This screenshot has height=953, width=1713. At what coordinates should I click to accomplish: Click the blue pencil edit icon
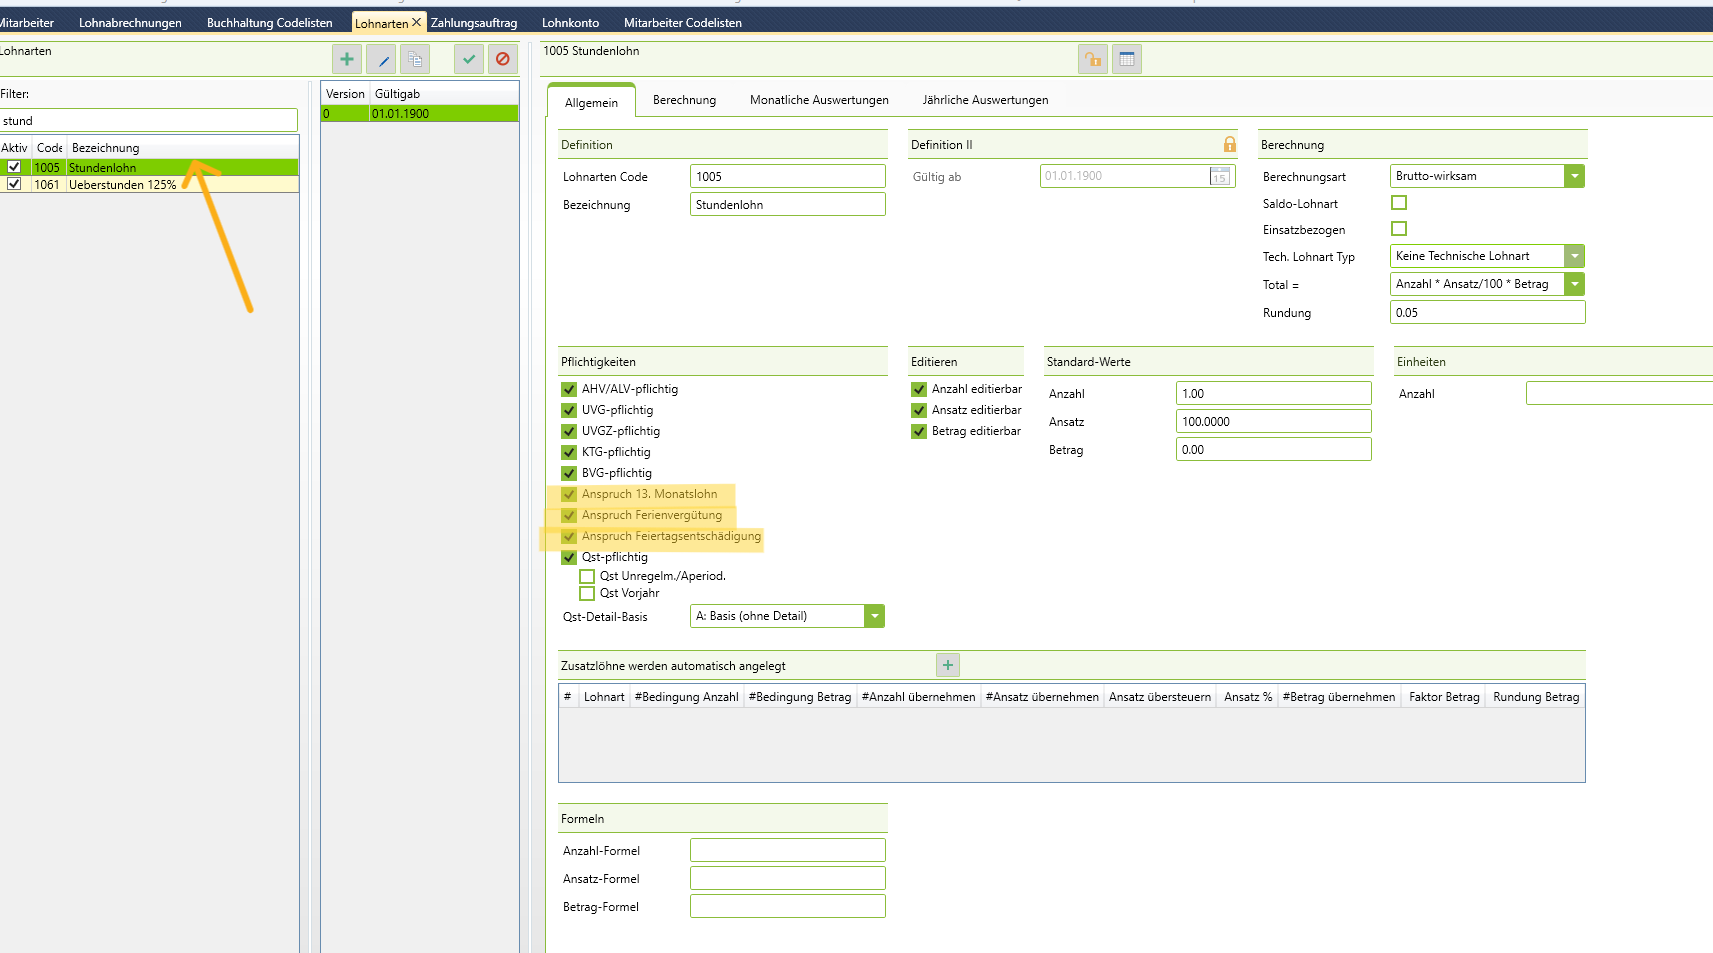(381, 60)
